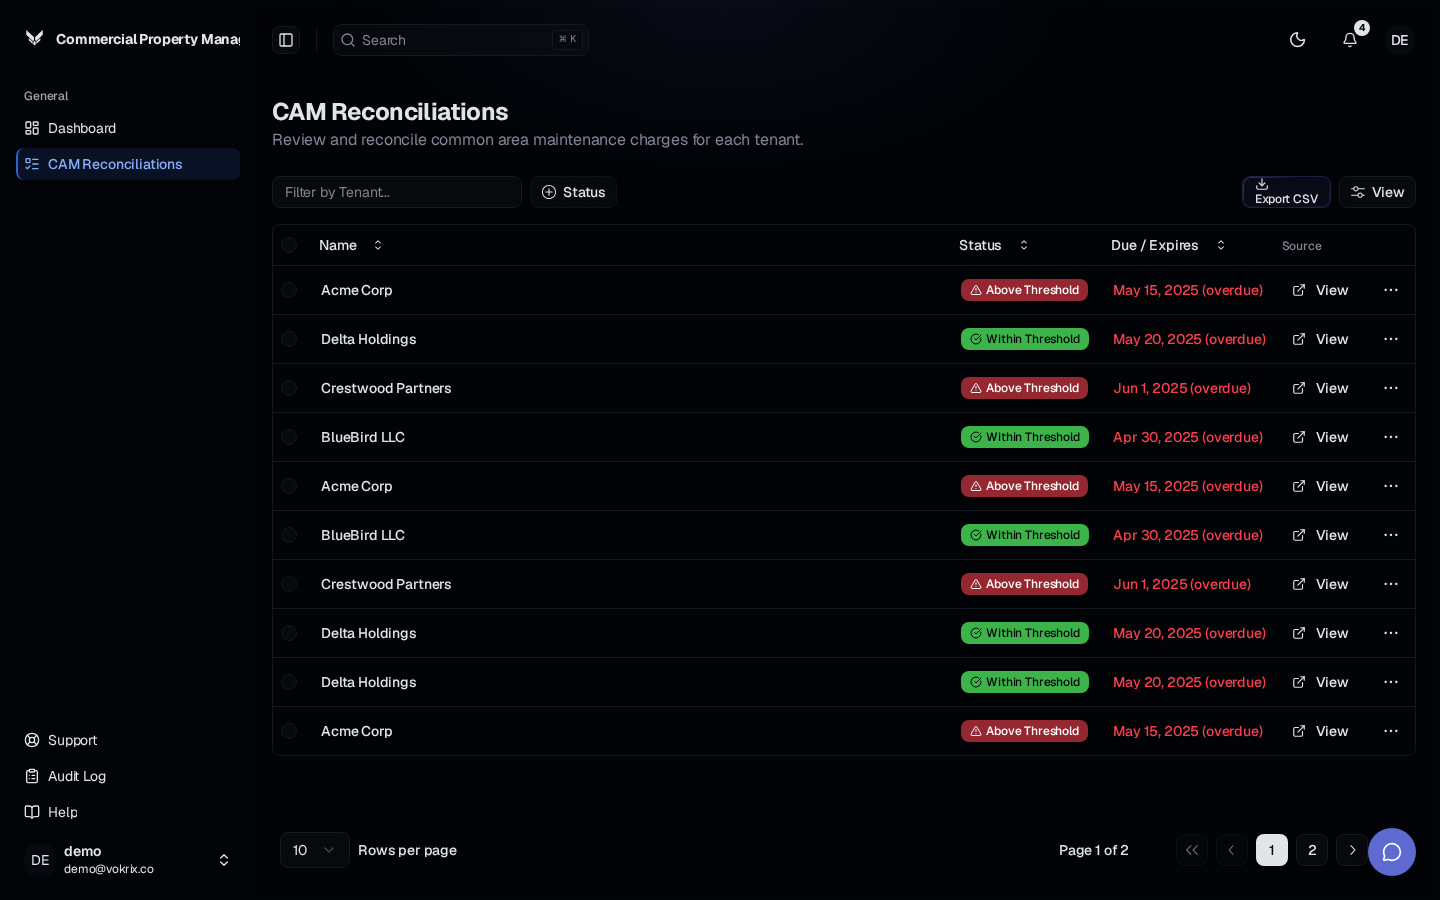Switch to dark mode moon icon

click(1298, 40)
